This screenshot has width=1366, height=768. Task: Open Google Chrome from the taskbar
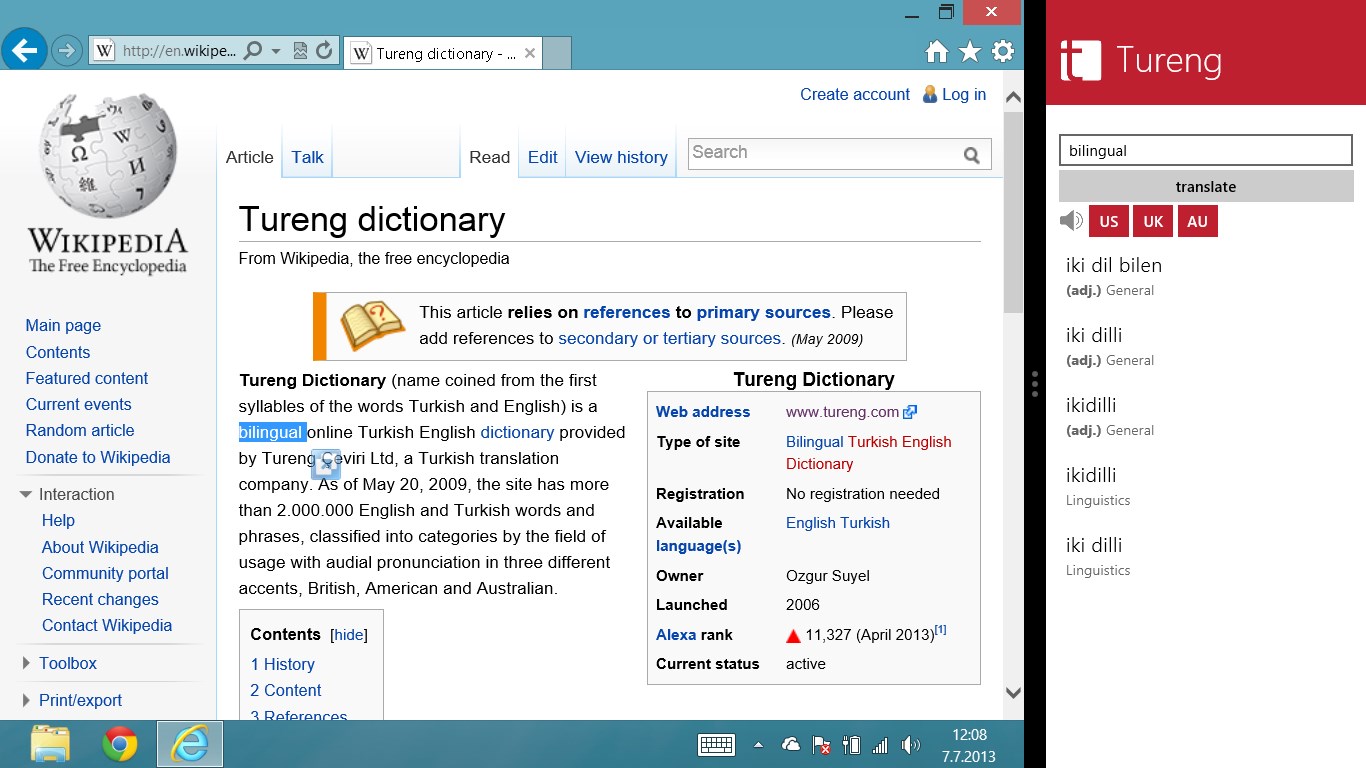coord(119,744)
